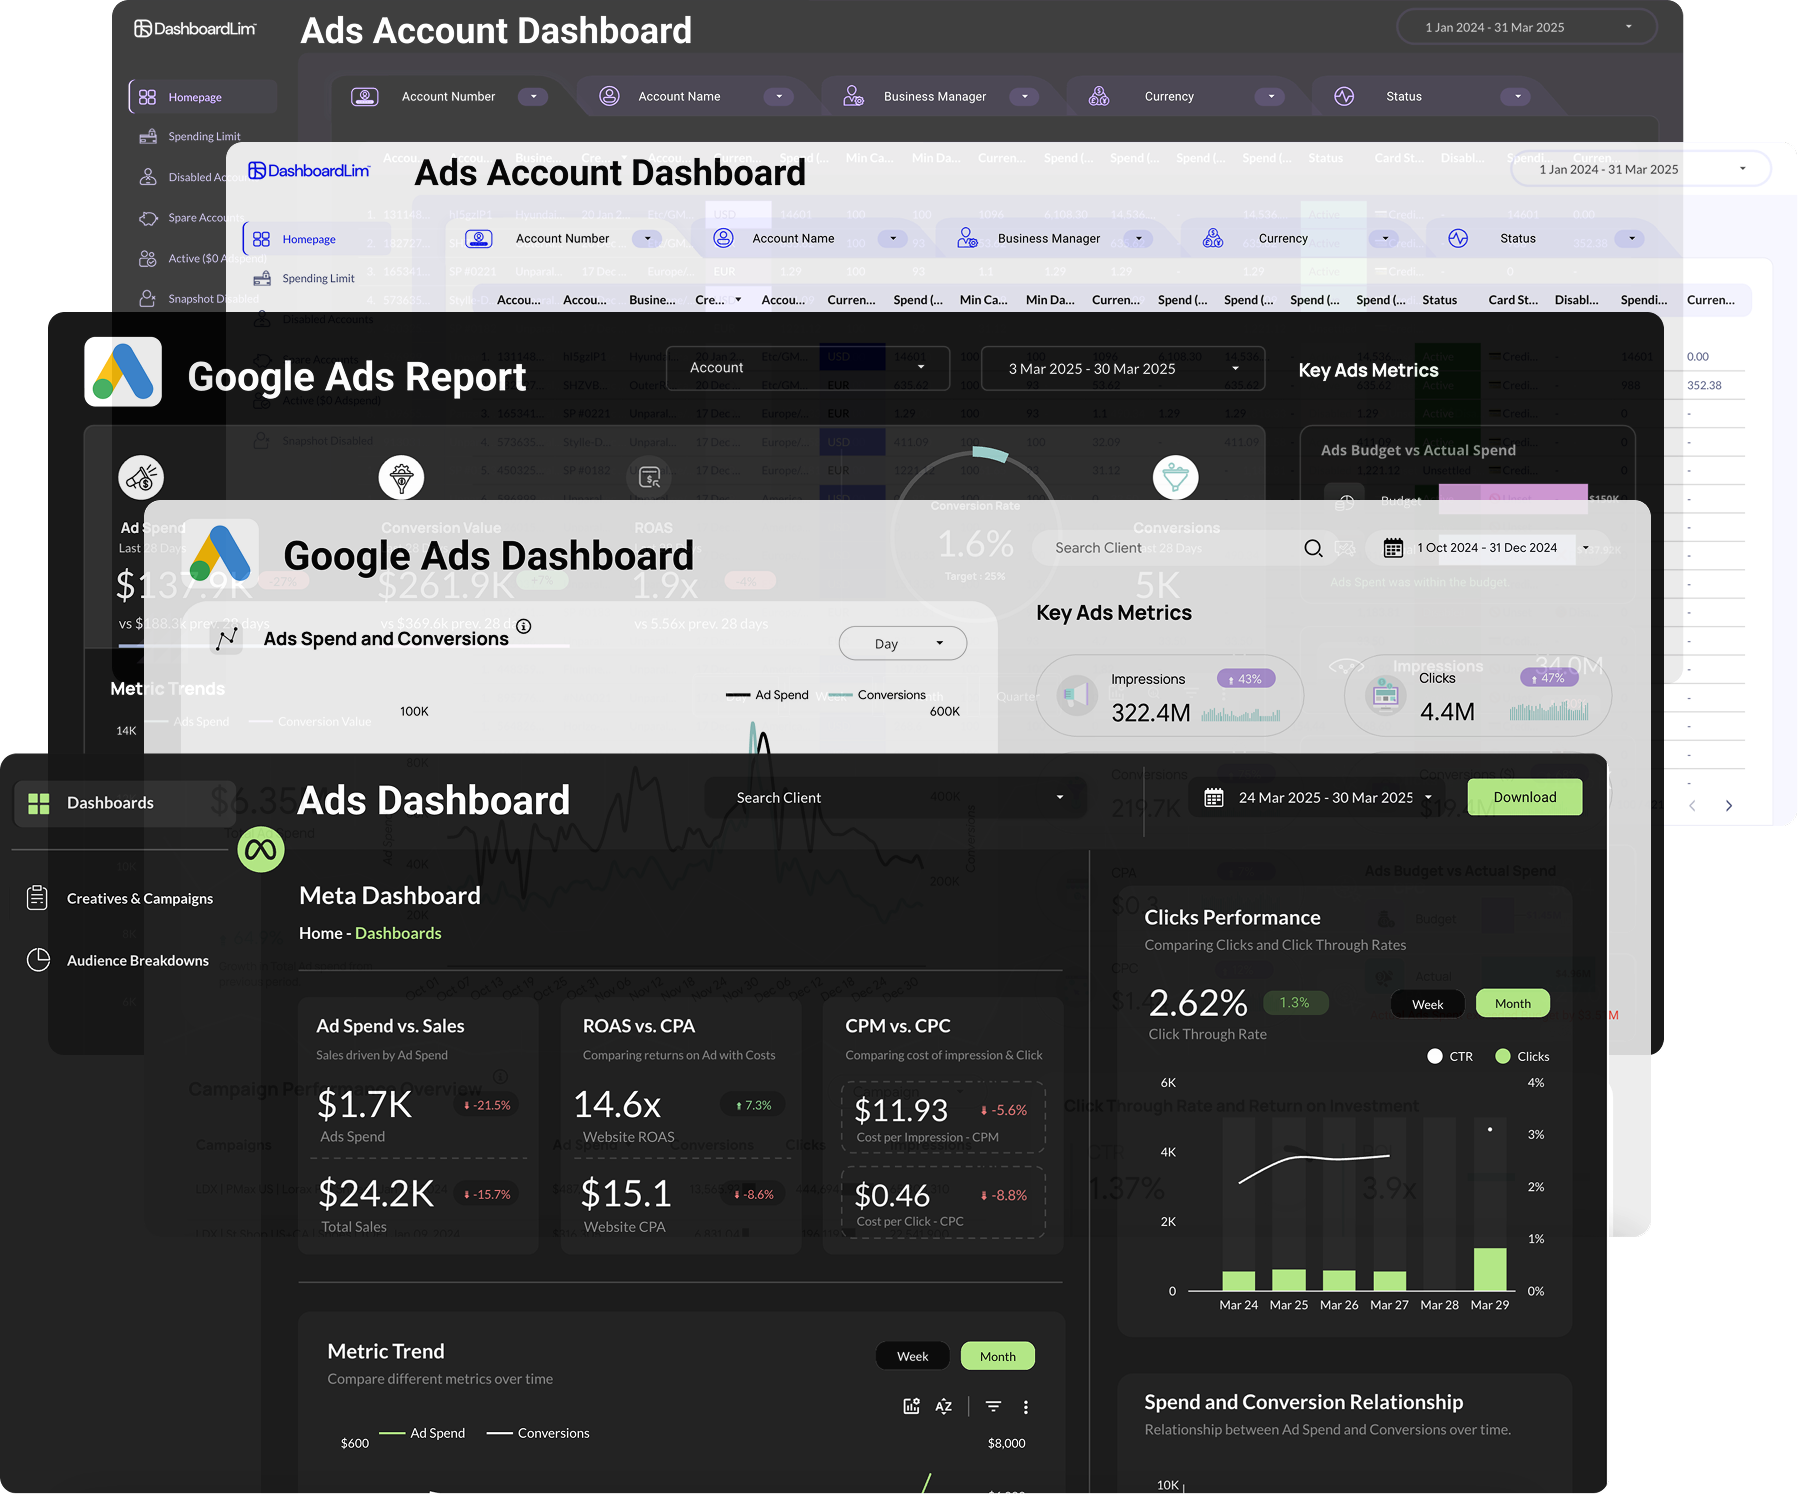This screenshot has height=1494, width=1798.
Task: Click the A-Z sort icon in Metric Trend
Action: 943,1406
